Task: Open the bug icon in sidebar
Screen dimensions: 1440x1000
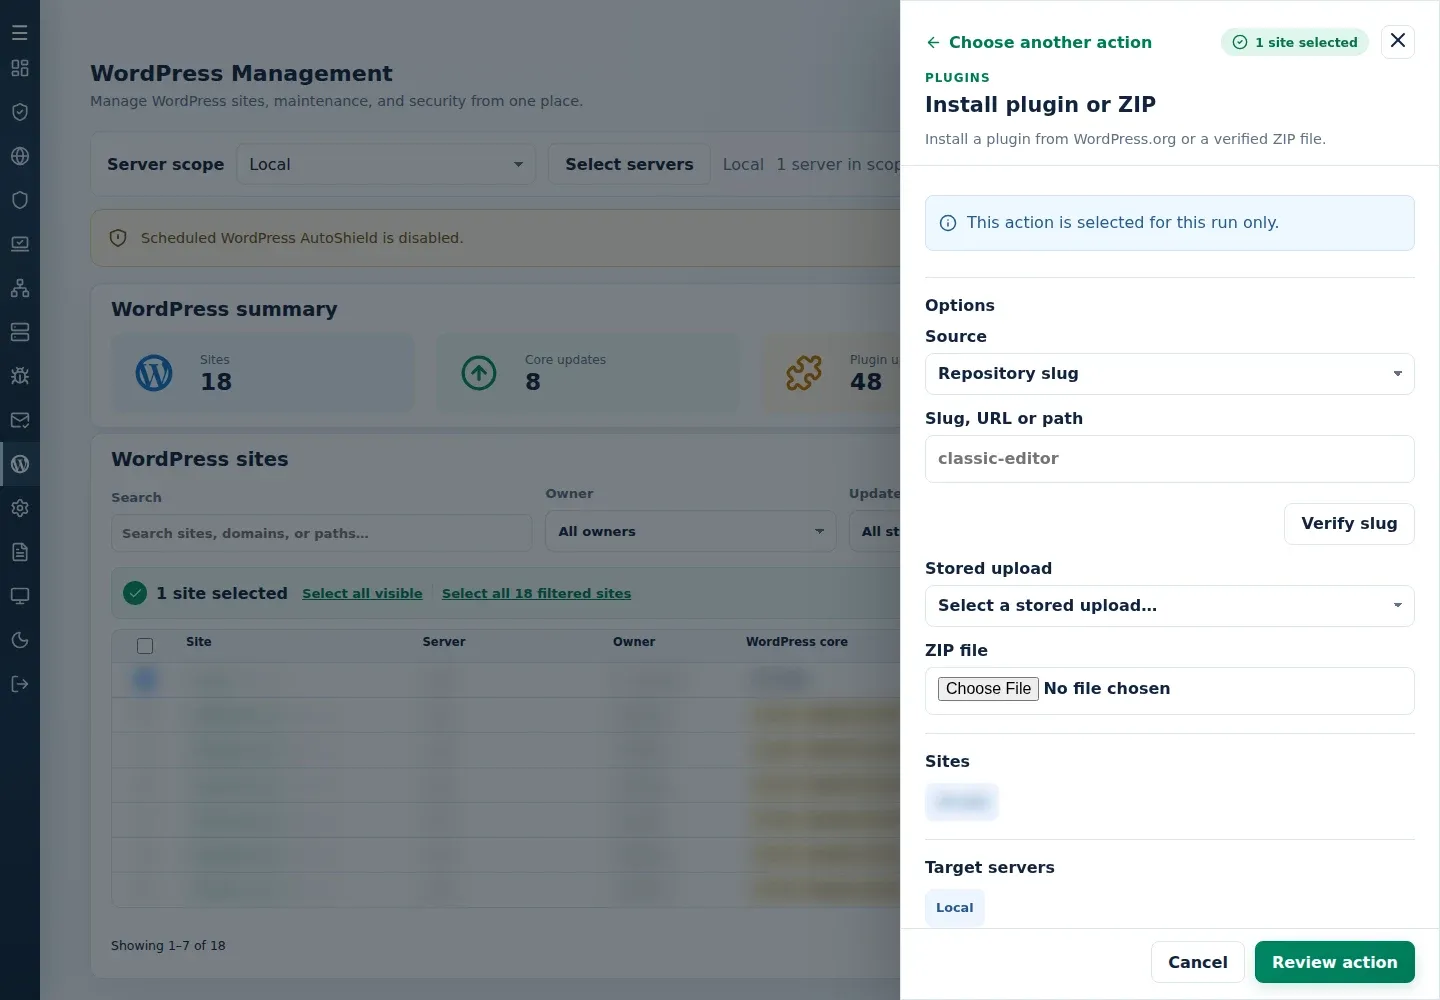Action: [x=20, y=376]
